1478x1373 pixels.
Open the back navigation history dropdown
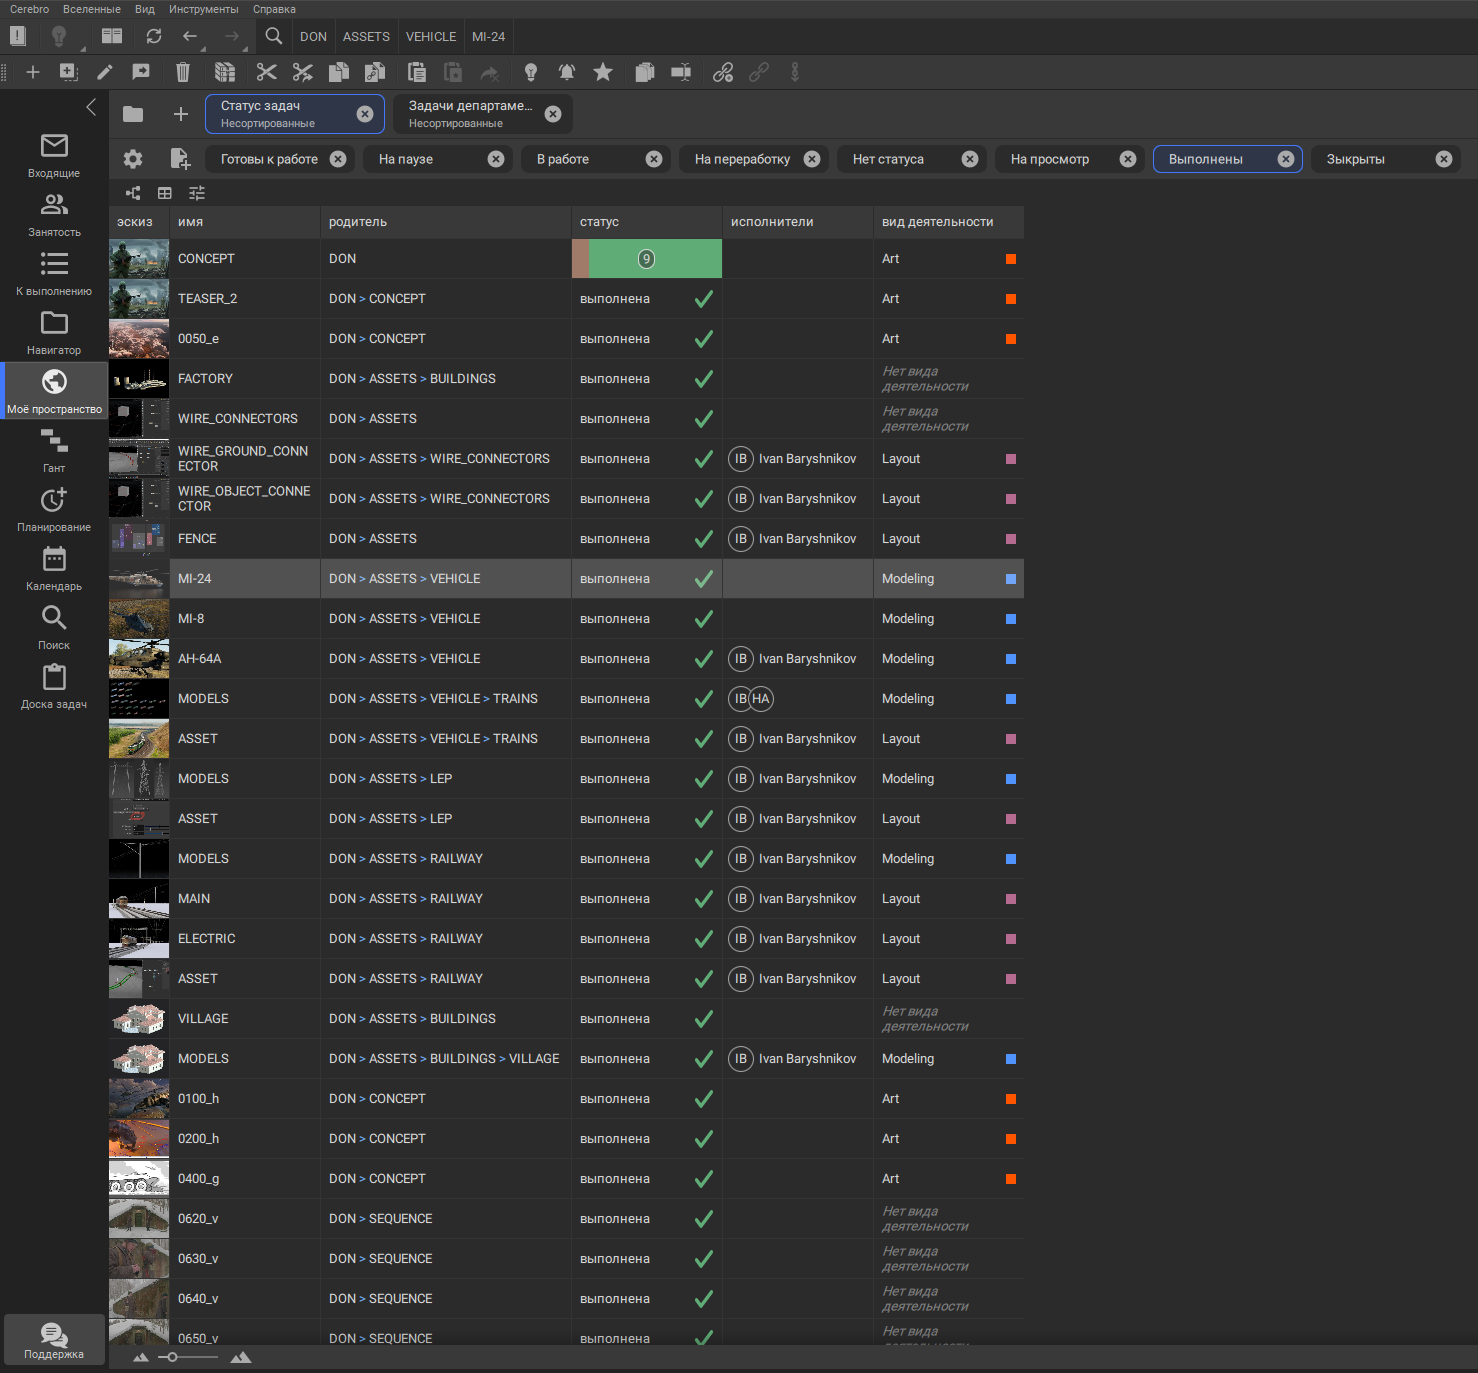coord(203,47)
